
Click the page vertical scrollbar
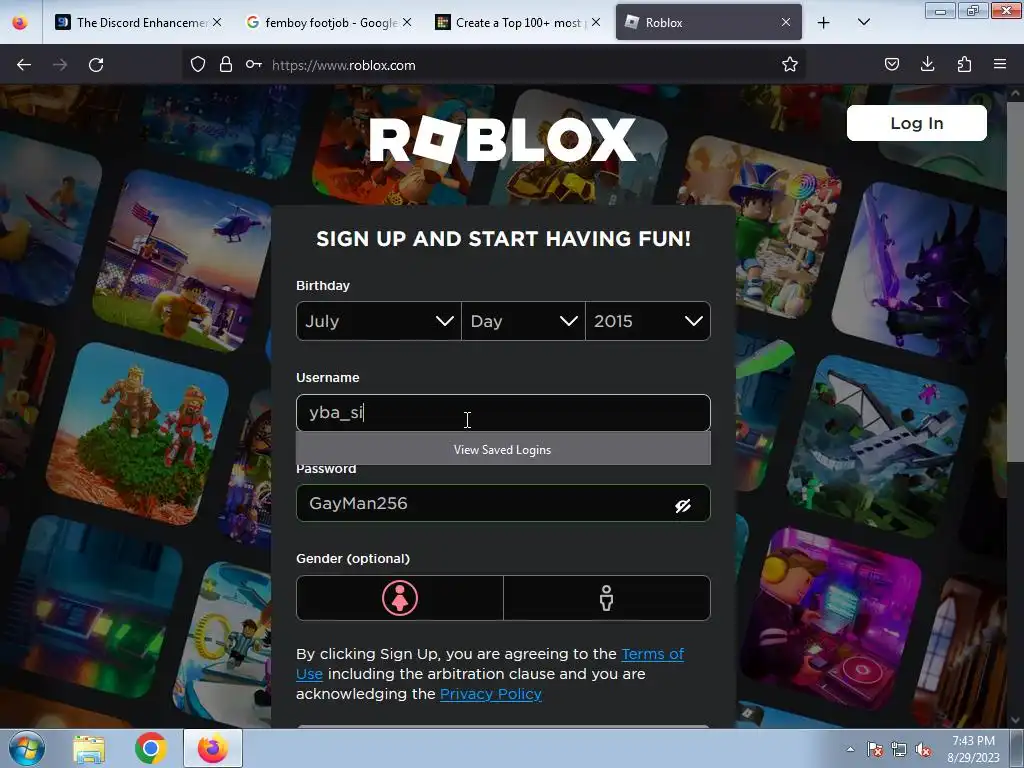coord(1015,281)
